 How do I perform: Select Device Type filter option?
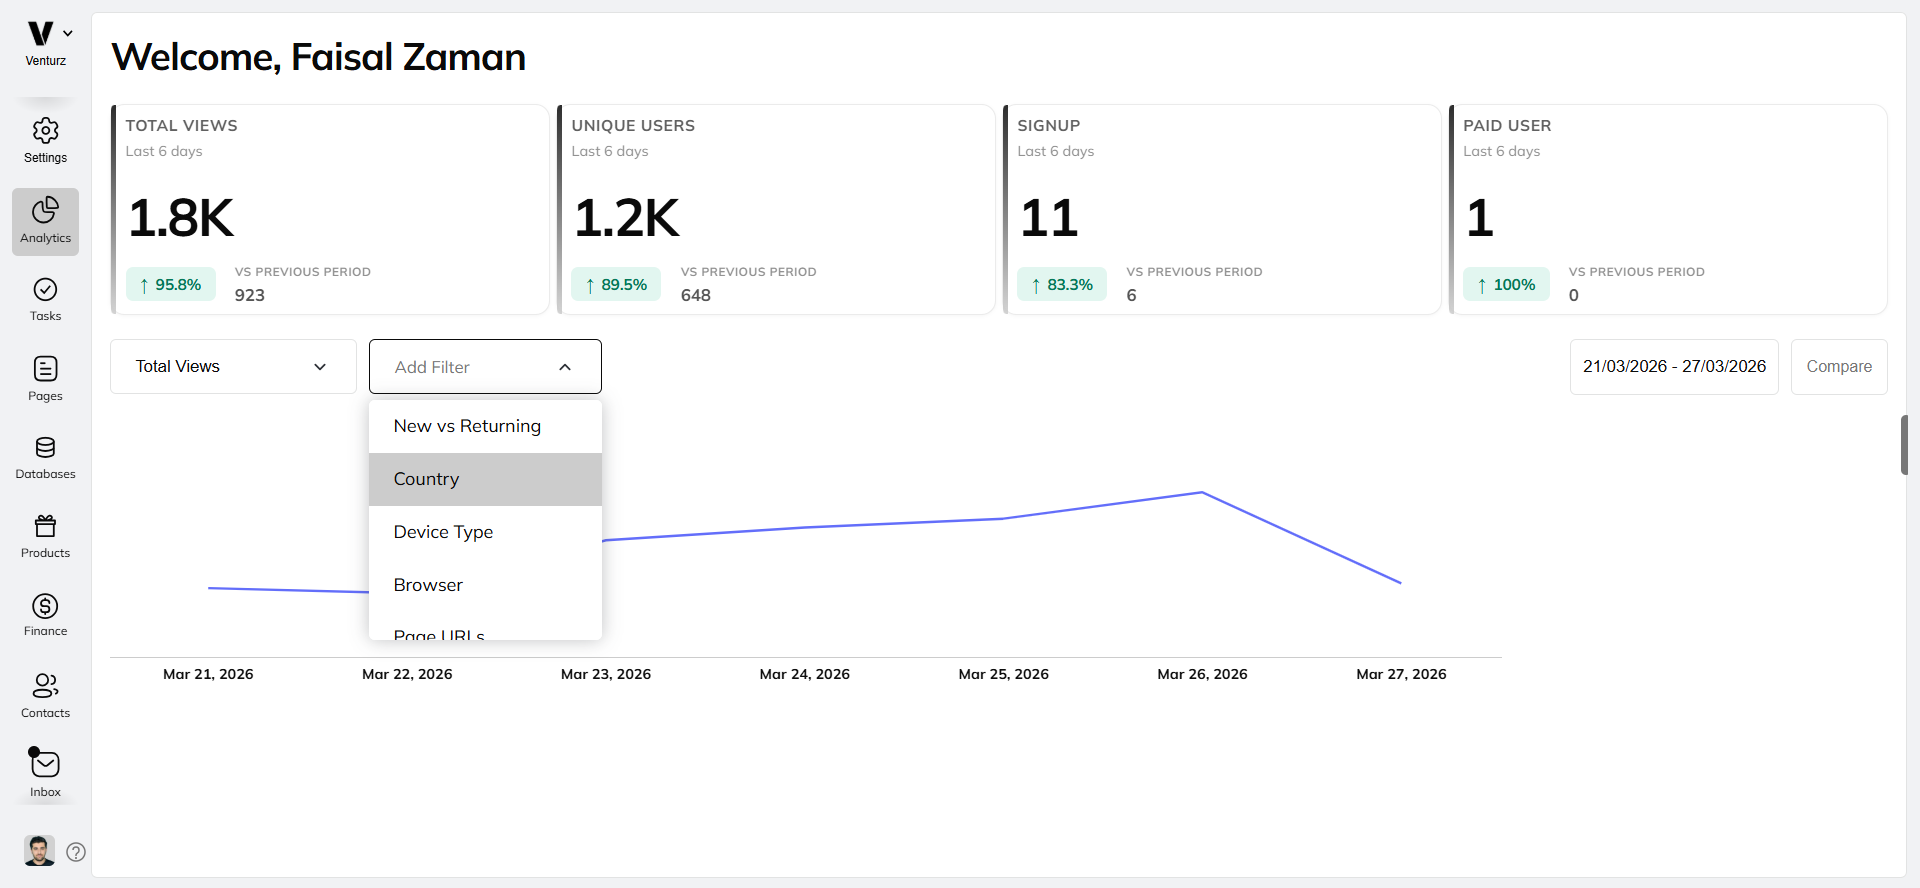tap(443, 532)
